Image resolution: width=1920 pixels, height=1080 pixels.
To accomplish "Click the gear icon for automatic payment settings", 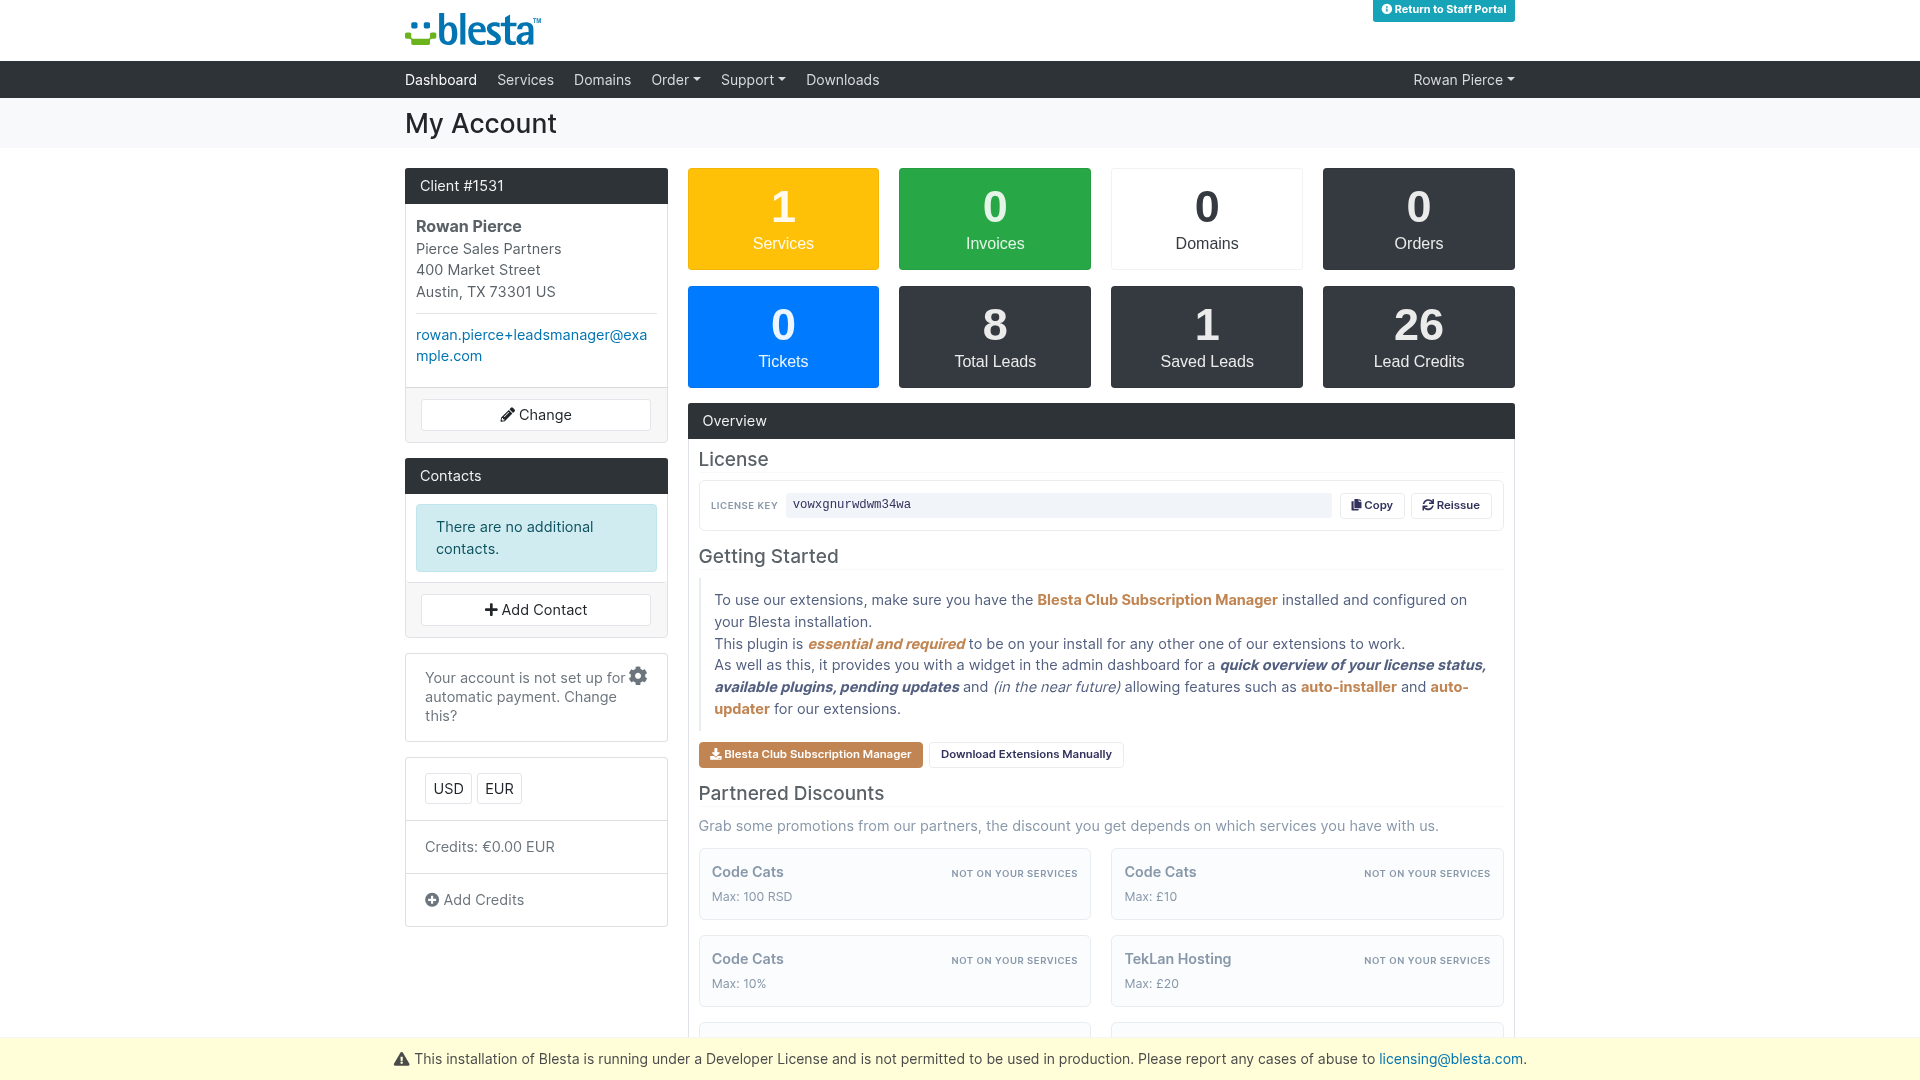I will pyautogui.click(x=638, y=676).
